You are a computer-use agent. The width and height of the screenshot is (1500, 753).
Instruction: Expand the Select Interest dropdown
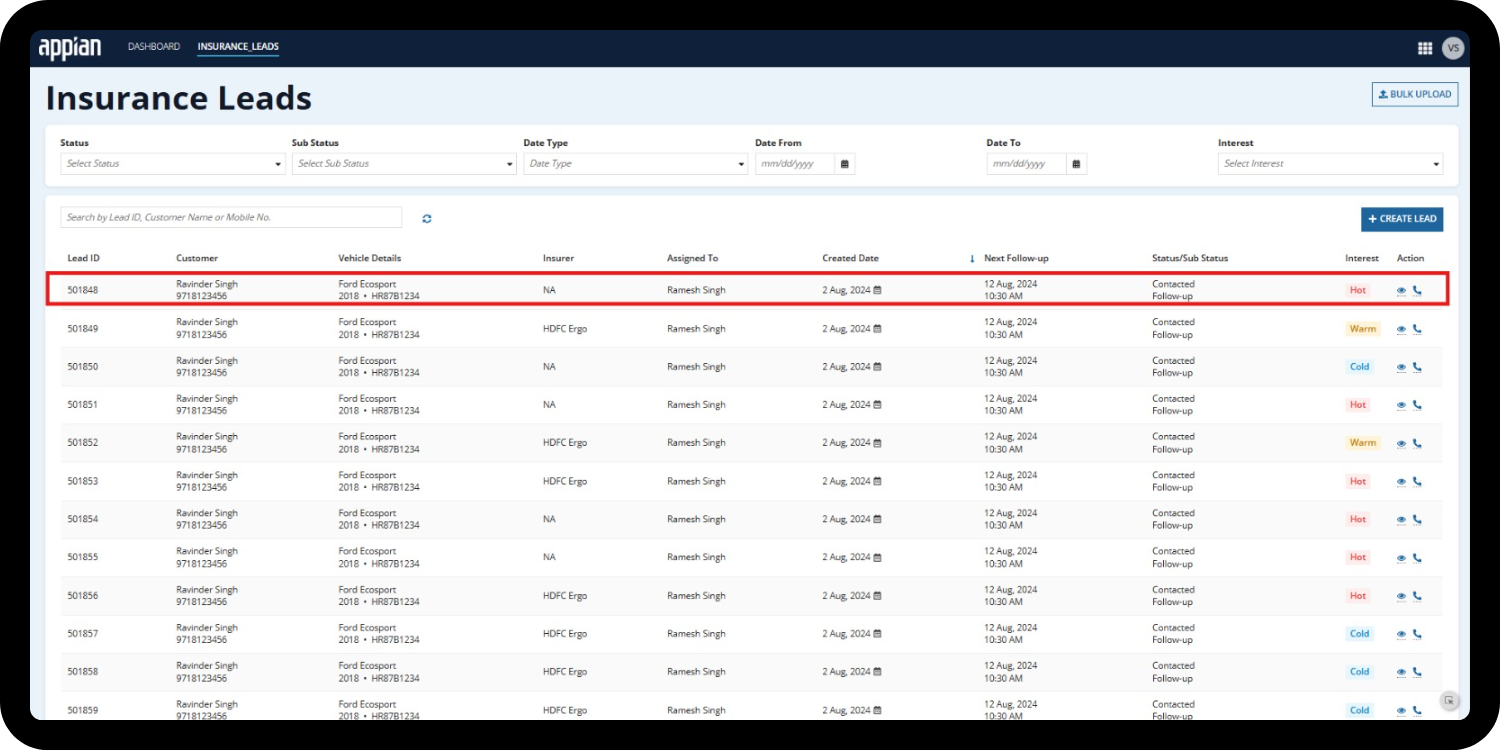[1330, 164]
